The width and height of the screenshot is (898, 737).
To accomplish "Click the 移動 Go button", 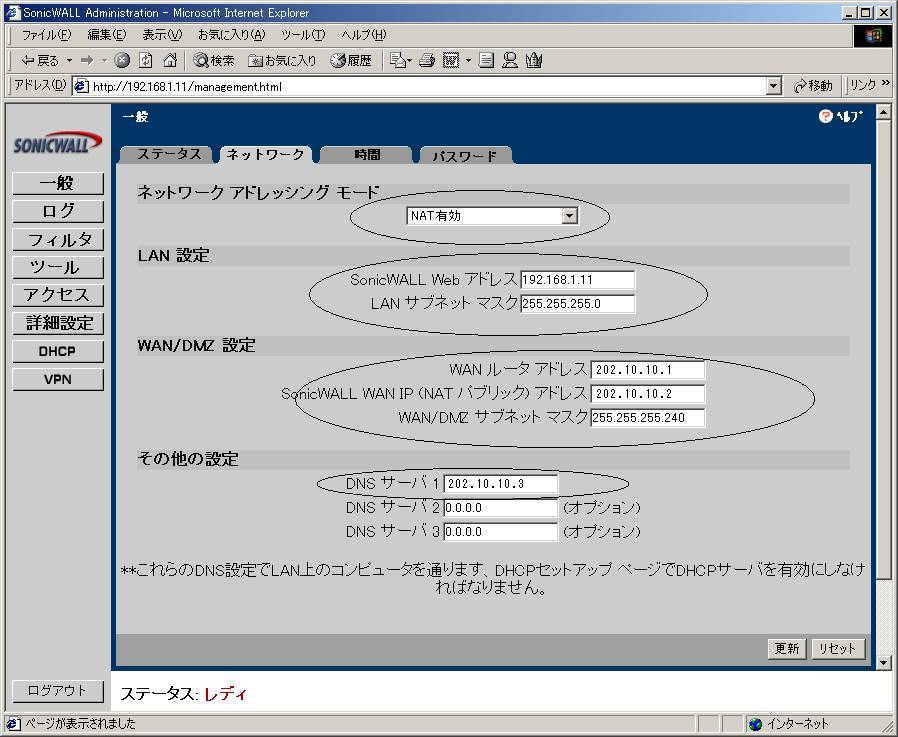I will coord(814,86).
